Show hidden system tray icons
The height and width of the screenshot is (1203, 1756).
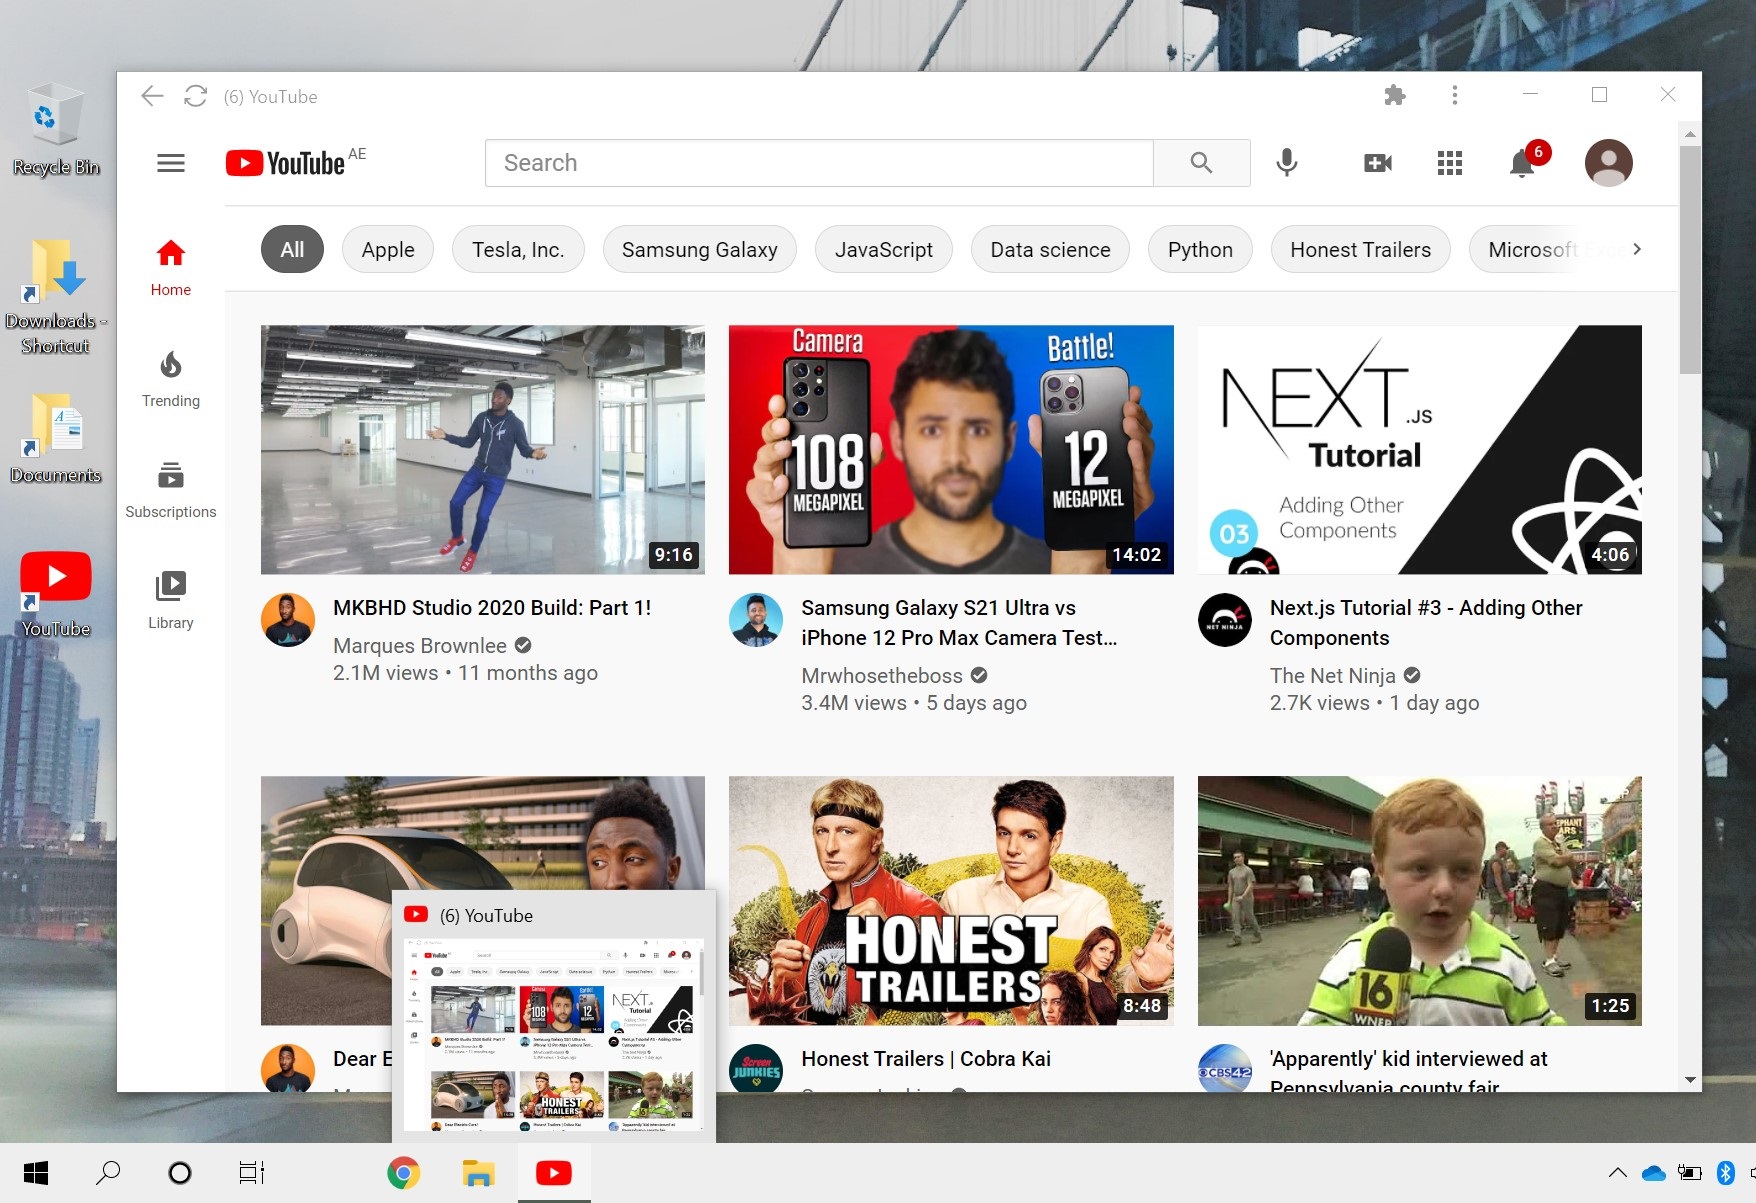coord(1616,1173)
